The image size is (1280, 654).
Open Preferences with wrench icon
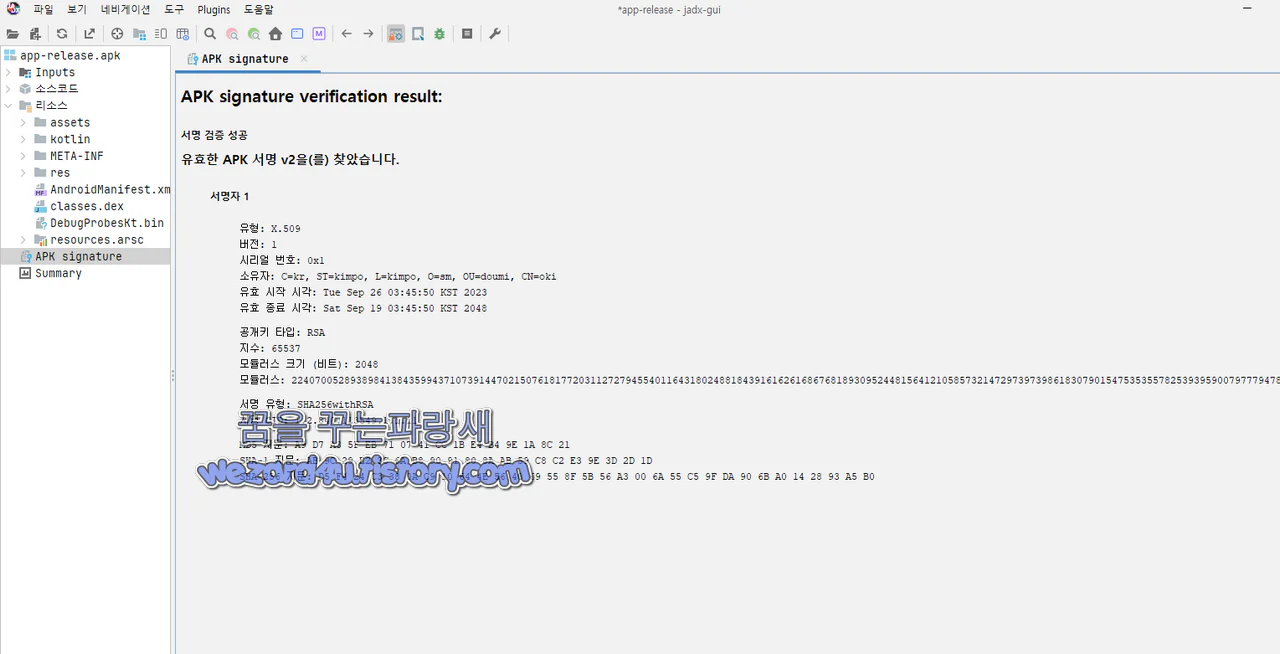[x=495, y=34]
